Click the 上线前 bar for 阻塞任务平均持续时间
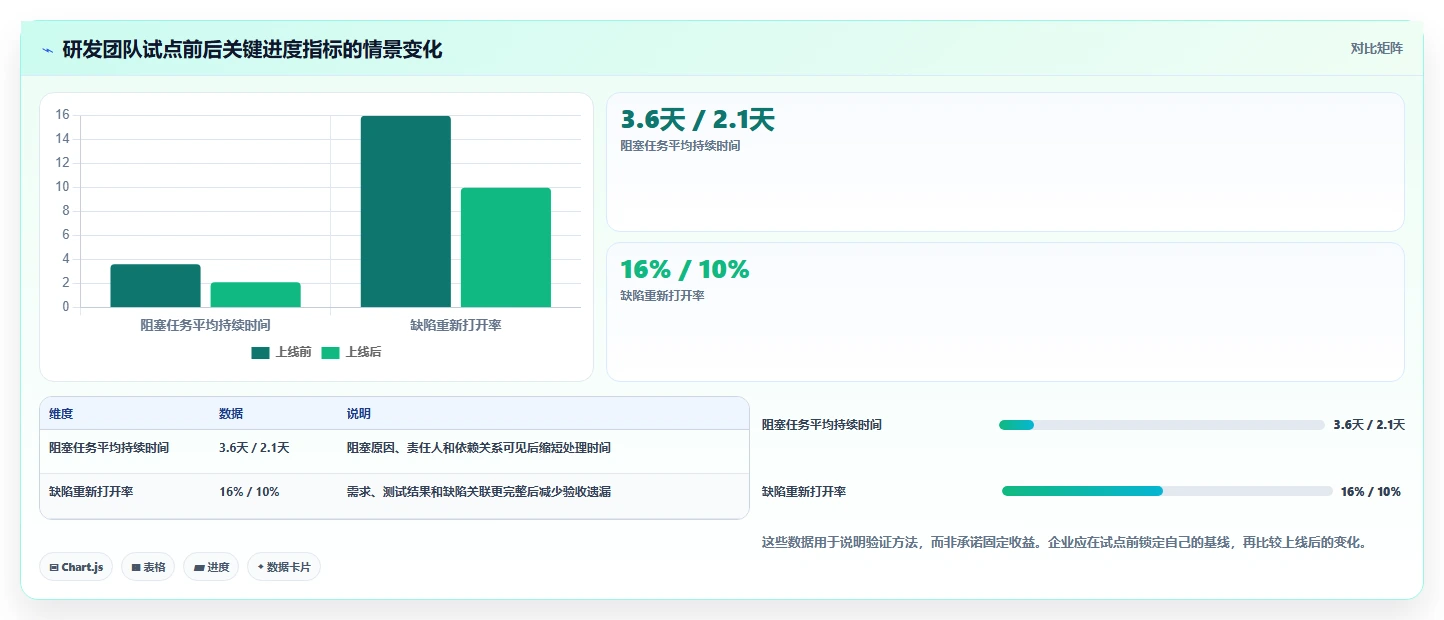Screen dimensions: 1444x620 (x=155, y=286)
